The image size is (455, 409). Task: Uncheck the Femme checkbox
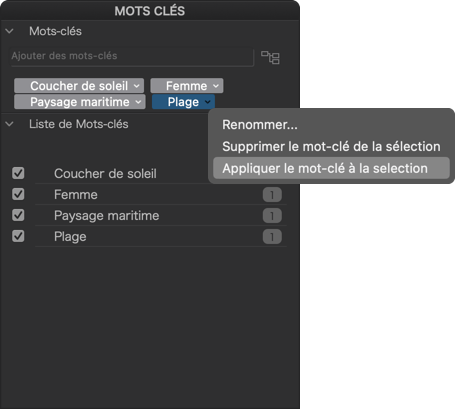tap(18, 194)
